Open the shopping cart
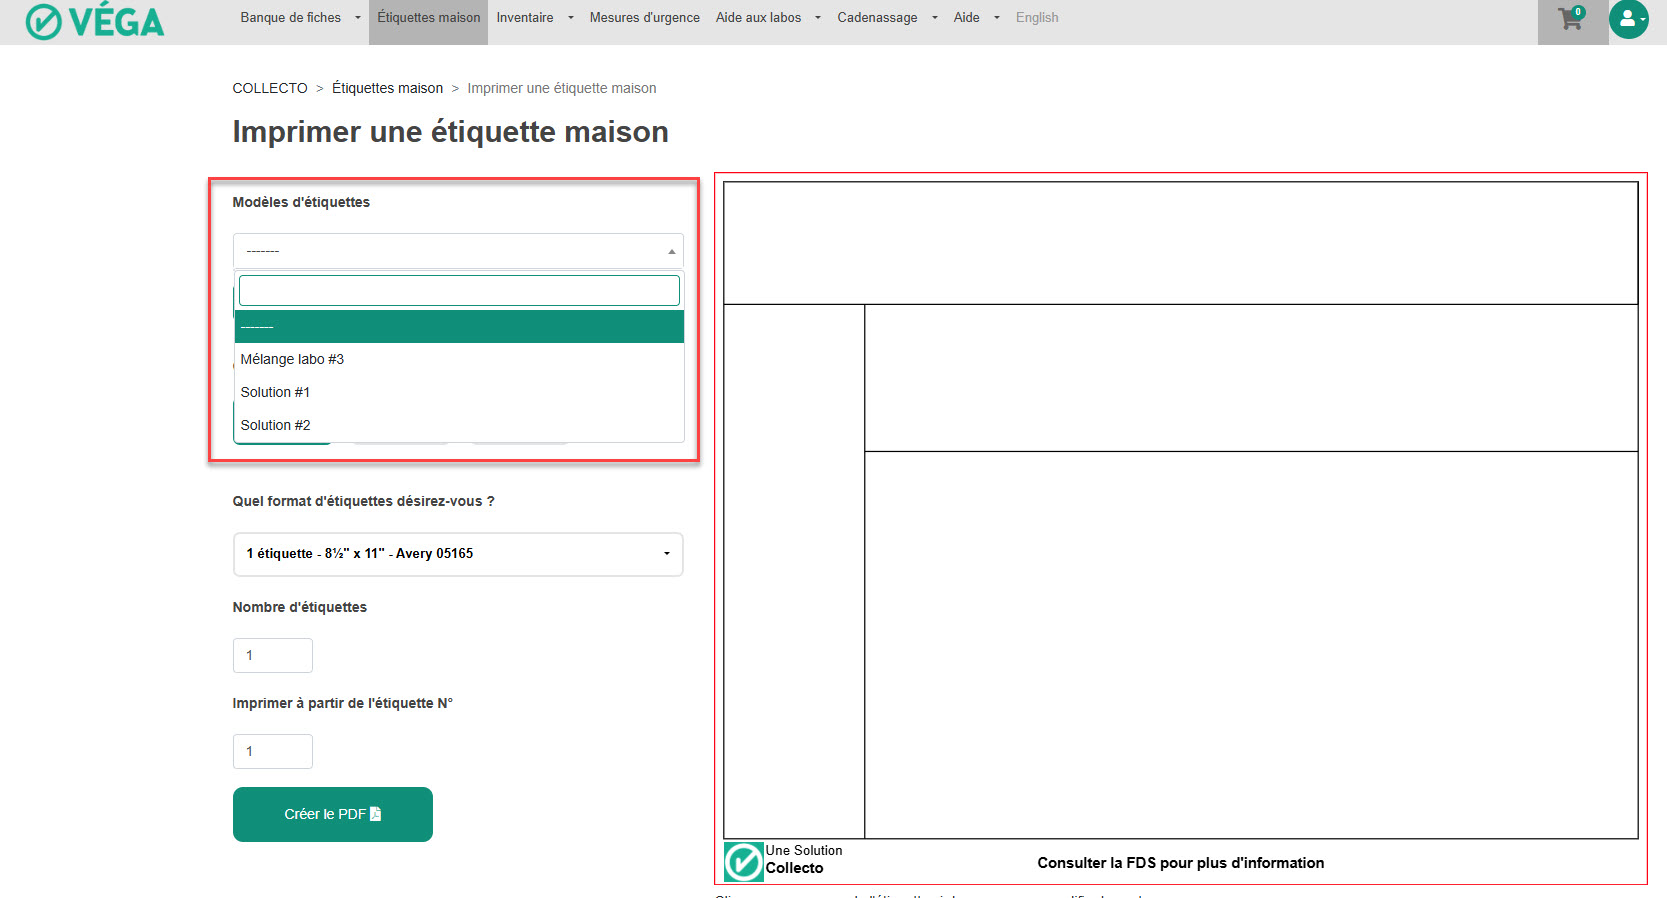This screenshot has width=1667, height=898. coord(1571,19)
